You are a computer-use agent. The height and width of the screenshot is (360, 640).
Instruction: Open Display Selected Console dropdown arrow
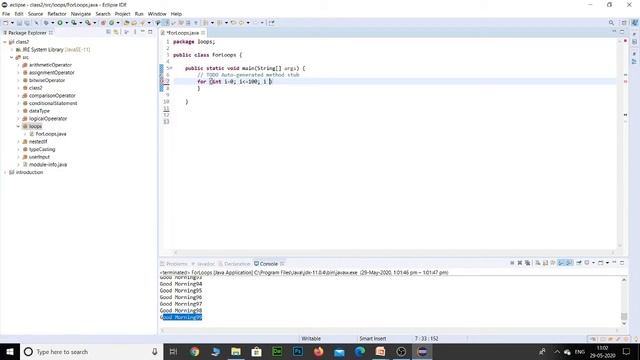(x=593, y=263)
